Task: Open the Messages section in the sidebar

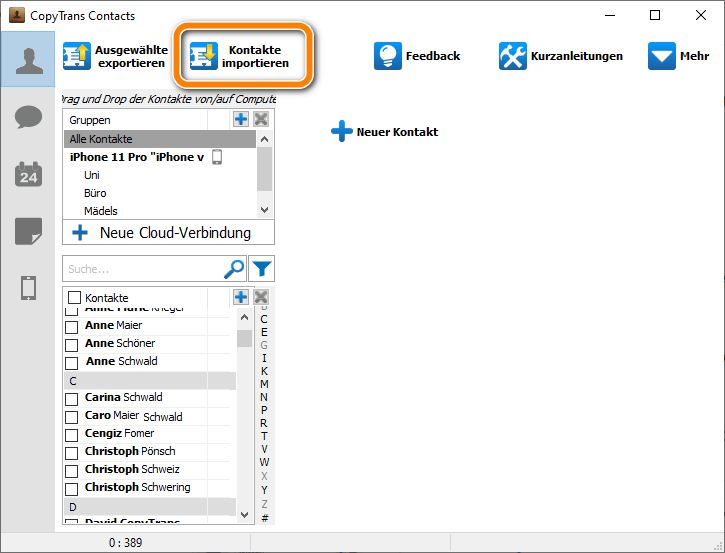Action: click(x=28, y=117)
